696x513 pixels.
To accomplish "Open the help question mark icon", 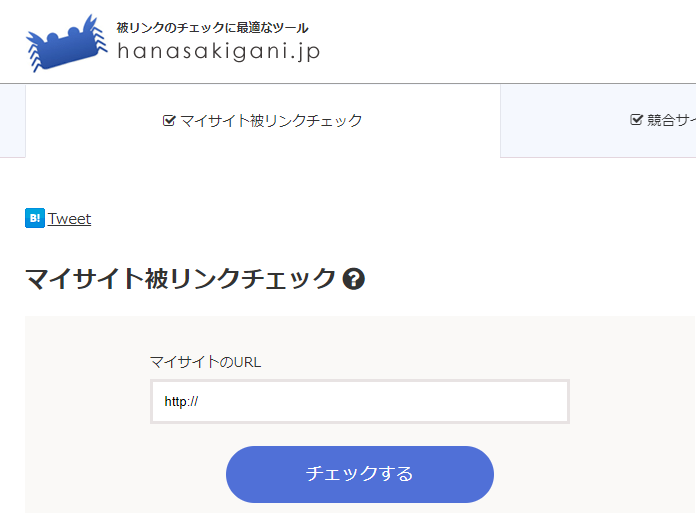I will tap(353, 279).
